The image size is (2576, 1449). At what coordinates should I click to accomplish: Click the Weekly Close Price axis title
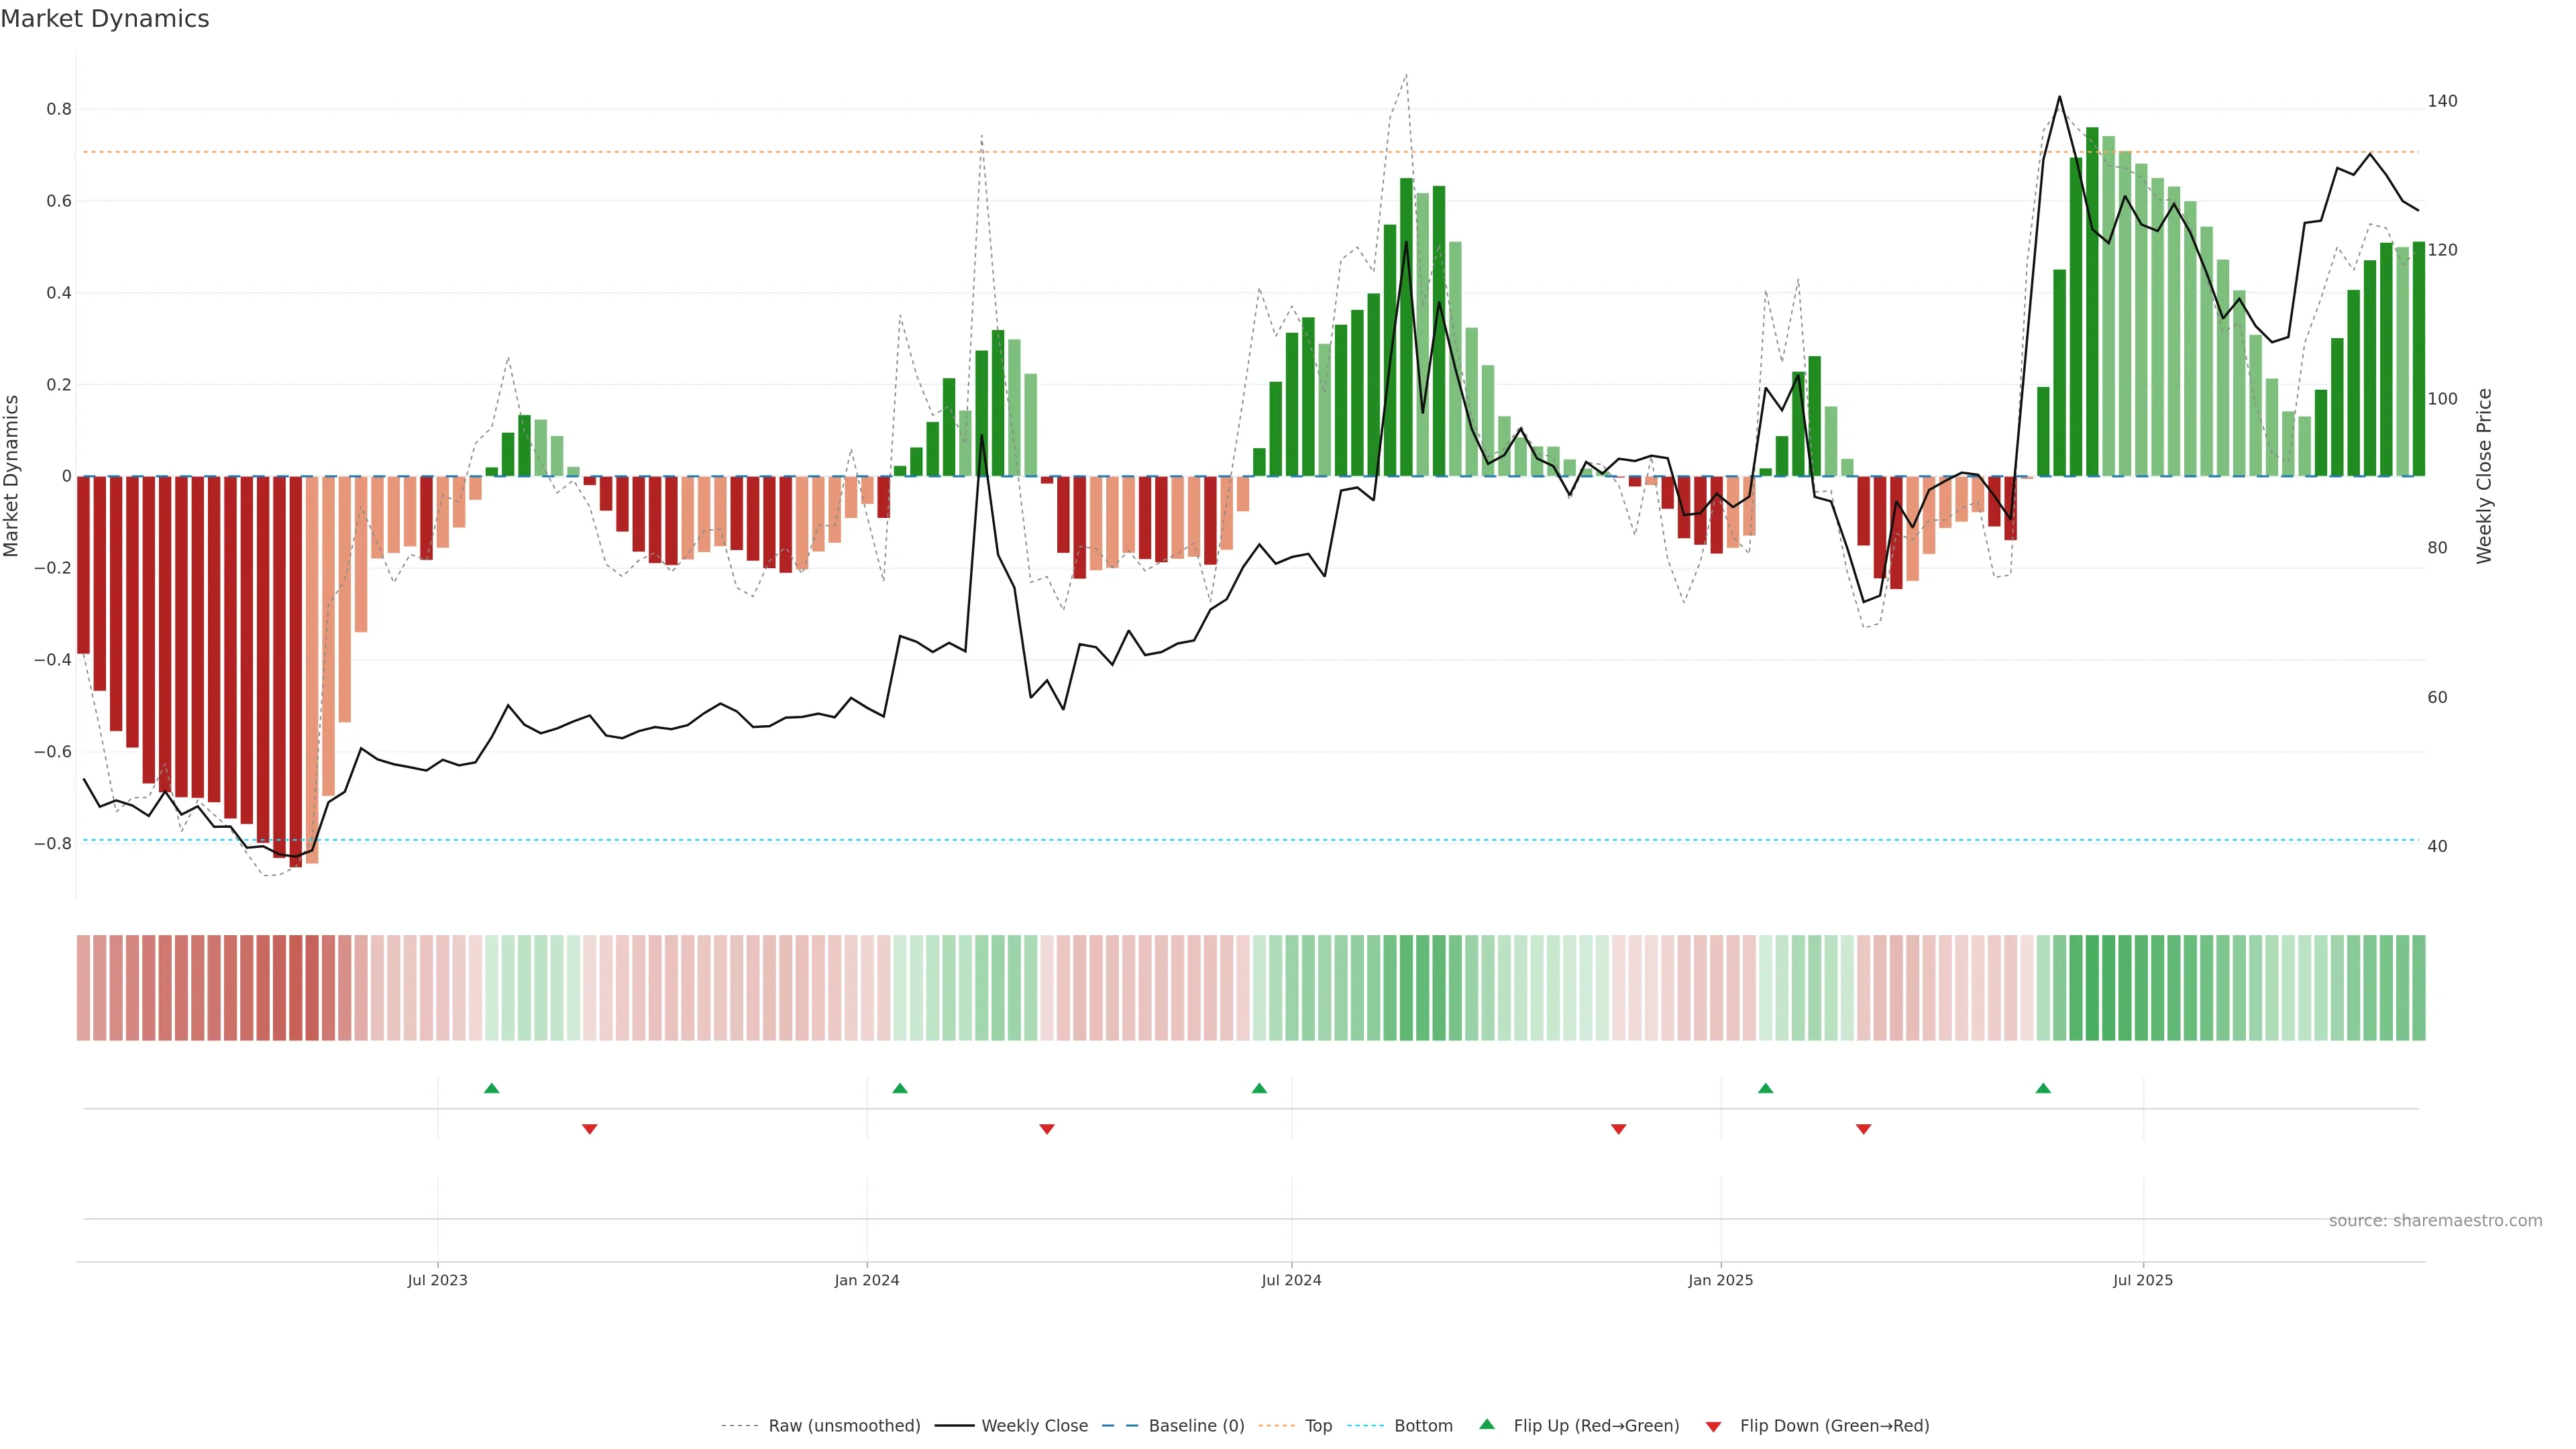[2484, 476]
